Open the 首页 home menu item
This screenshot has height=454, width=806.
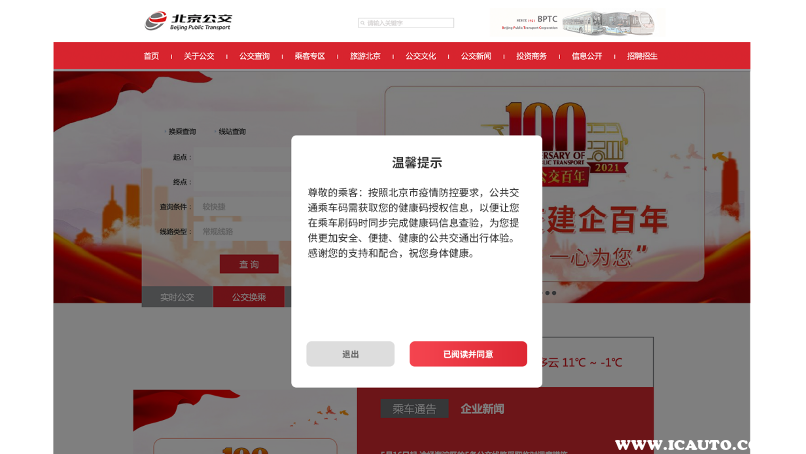[x=151, y=56]
